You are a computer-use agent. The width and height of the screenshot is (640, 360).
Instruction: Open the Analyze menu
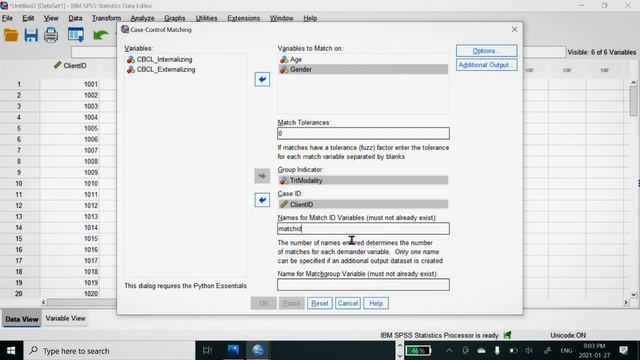point(142,18)
